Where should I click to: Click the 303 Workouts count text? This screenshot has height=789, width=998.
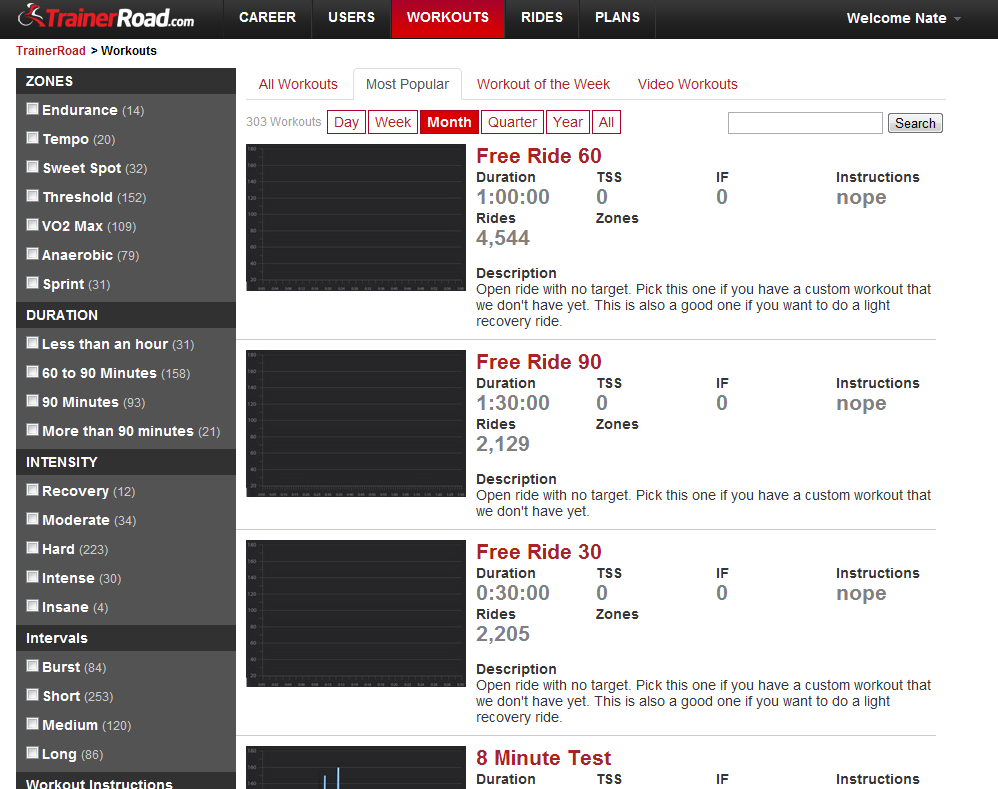coord(284,122)
